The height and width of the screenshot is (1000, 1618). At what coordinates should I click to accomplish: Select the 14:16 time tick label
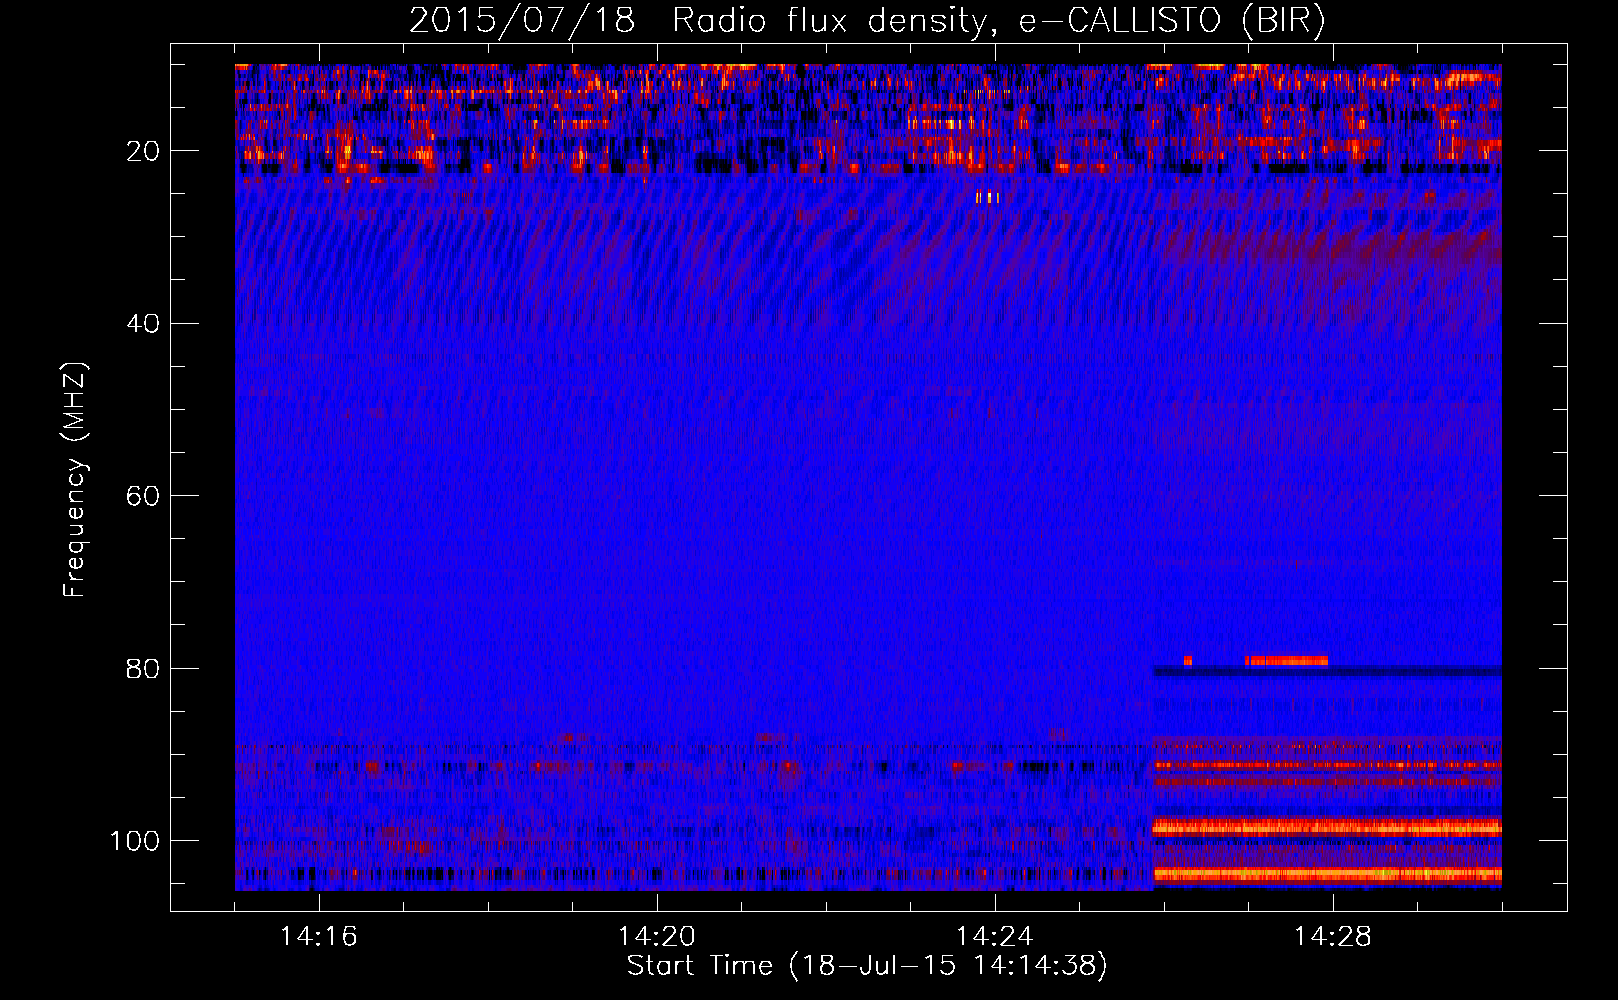click(x=319, y=937)
